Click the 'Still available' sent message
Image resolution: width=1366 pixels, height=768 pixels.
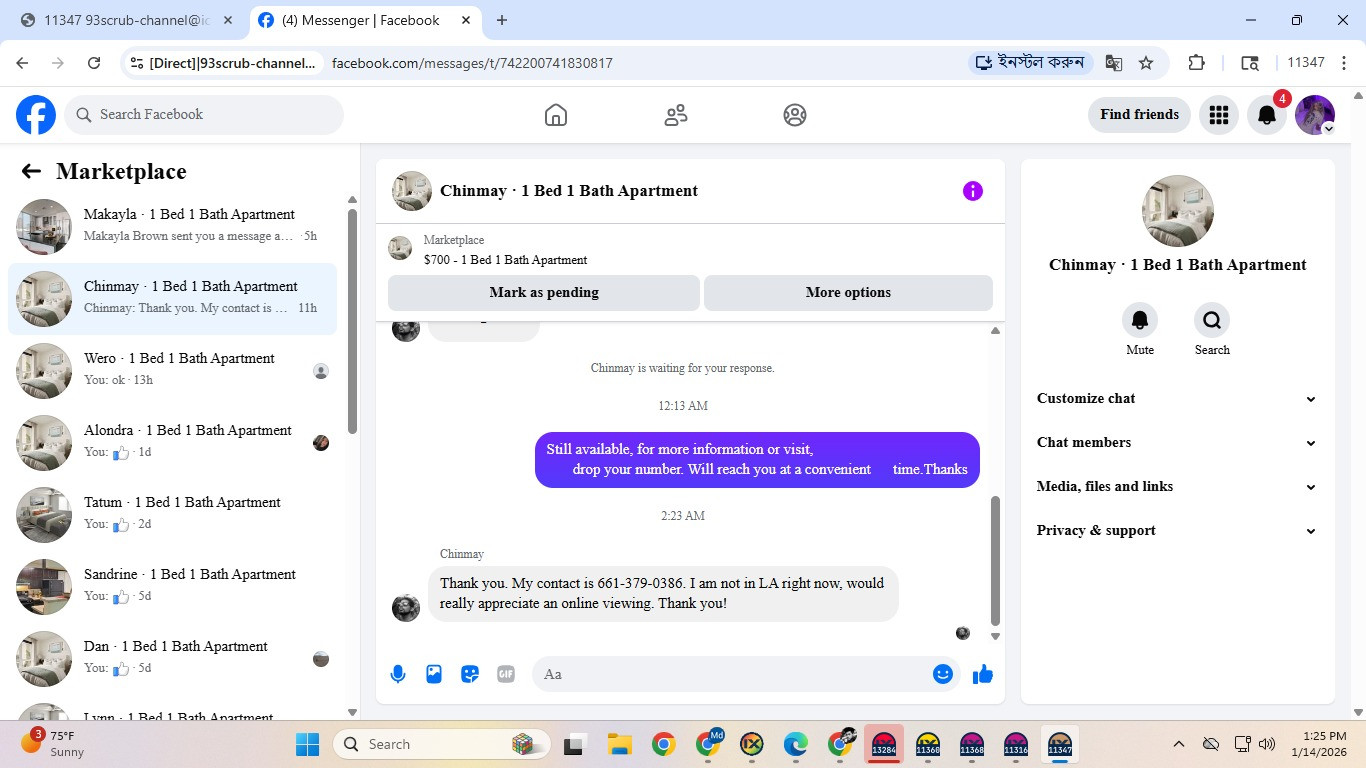(757, 460)
